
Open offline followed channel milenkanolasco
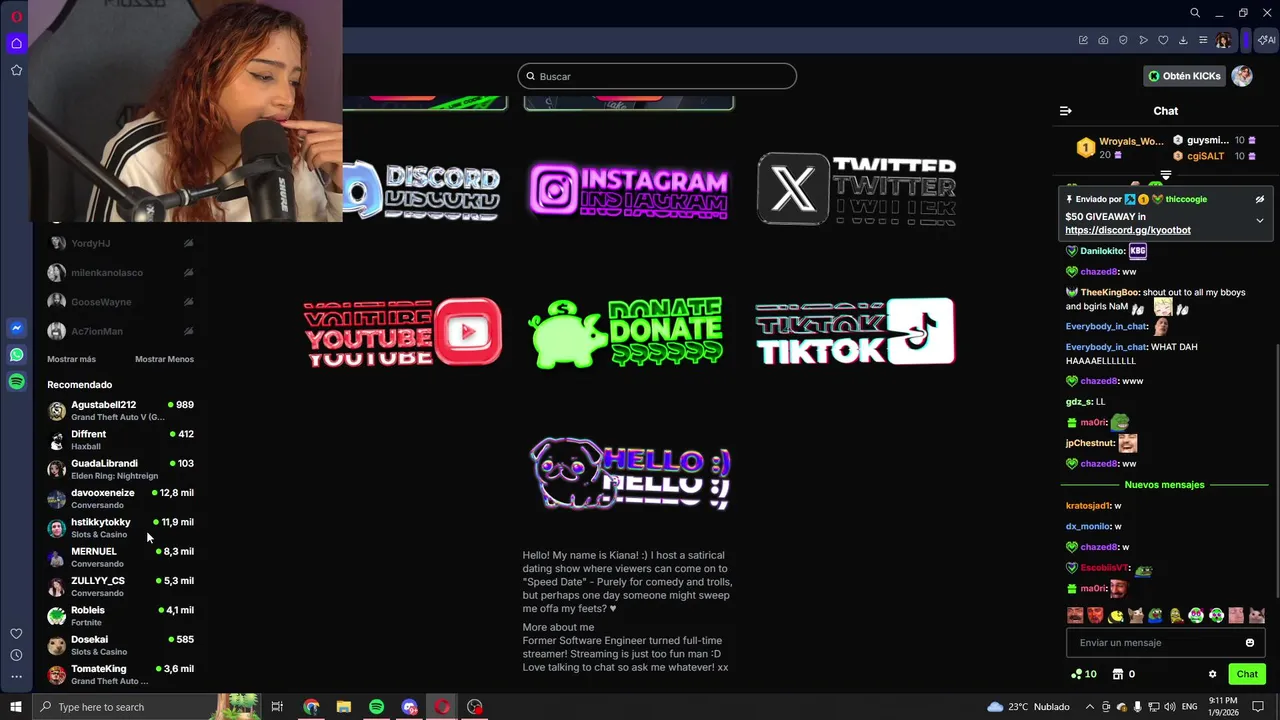pos(121,273)
